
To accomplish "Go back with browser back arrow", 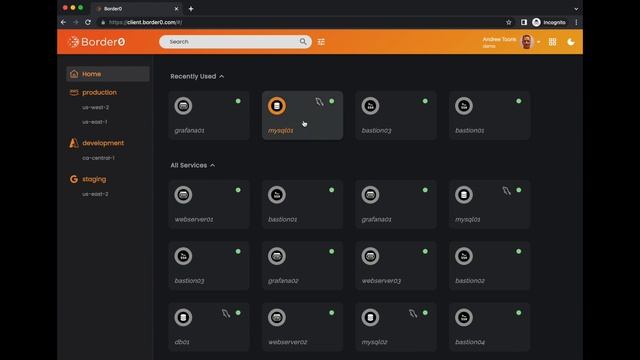I will pos(64,22).
